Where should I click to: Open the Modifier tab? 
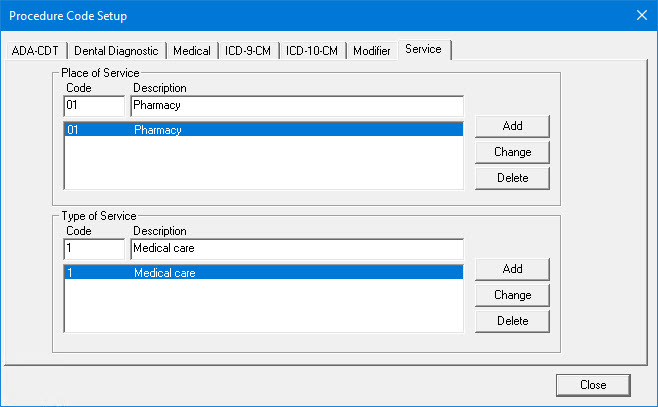(372, 51)
